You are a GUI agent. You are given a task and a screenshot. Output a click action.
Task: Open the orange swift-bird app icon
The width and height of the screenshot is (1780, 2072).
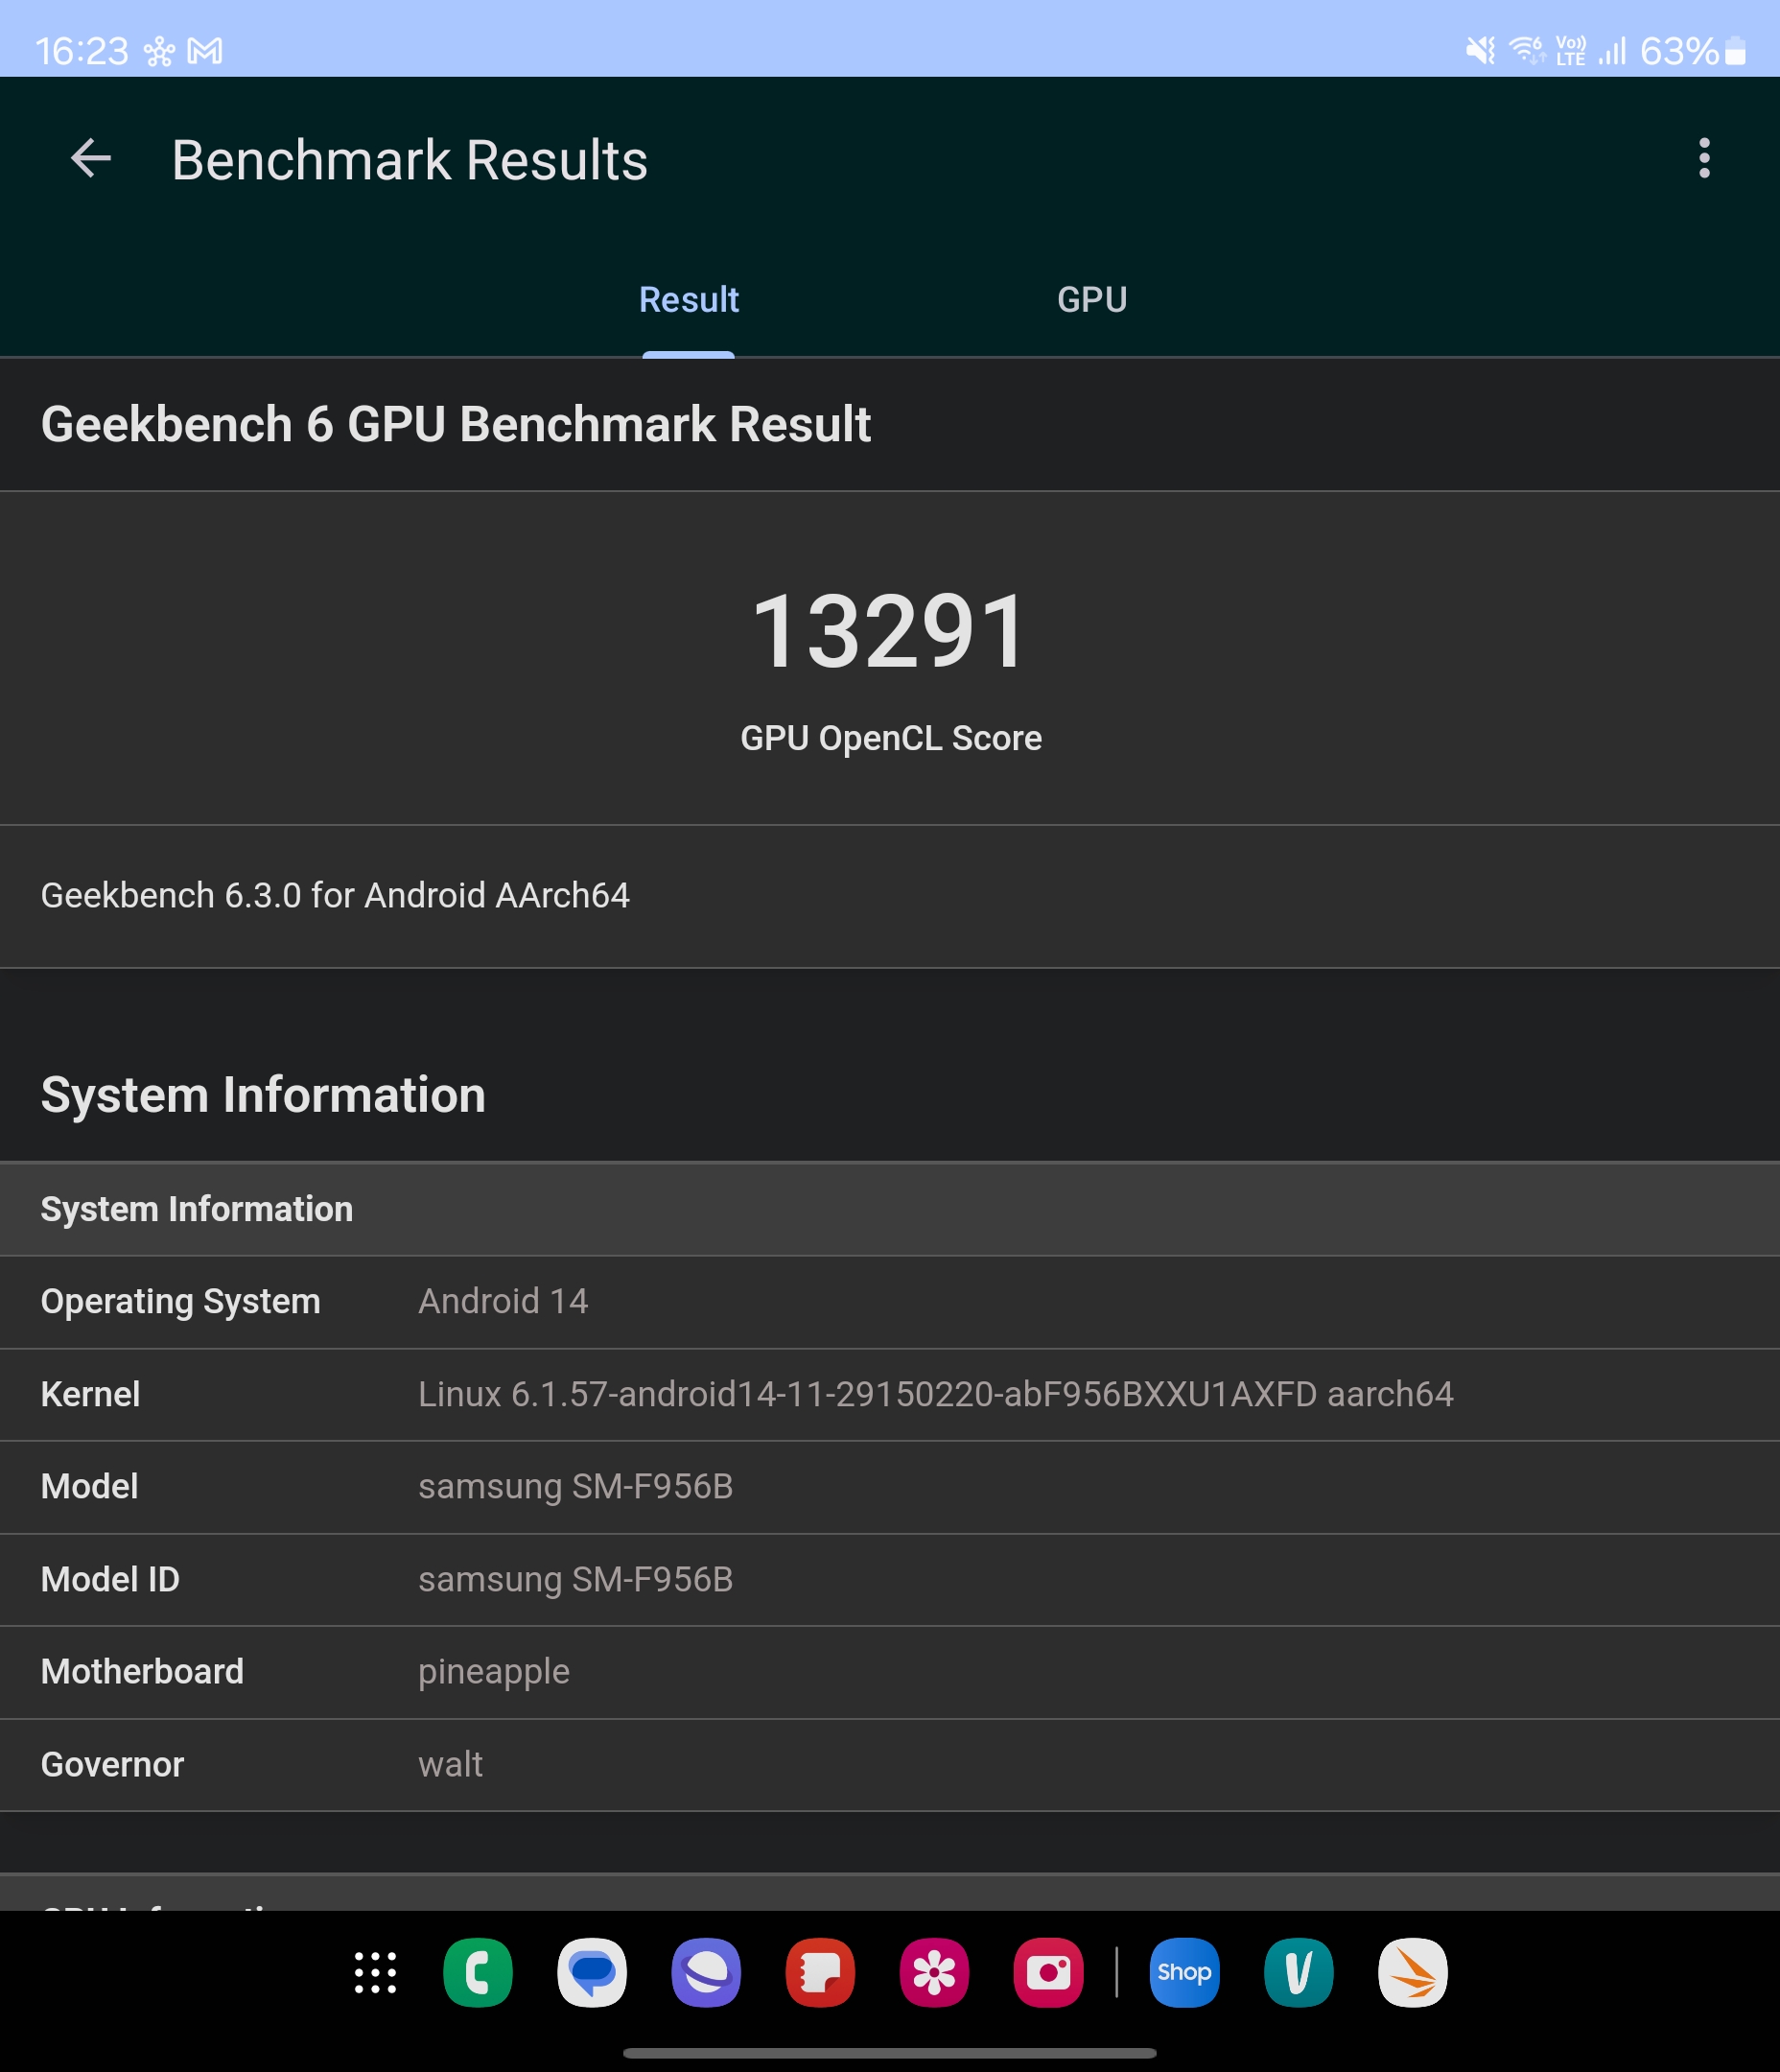click(1412, 1973)
